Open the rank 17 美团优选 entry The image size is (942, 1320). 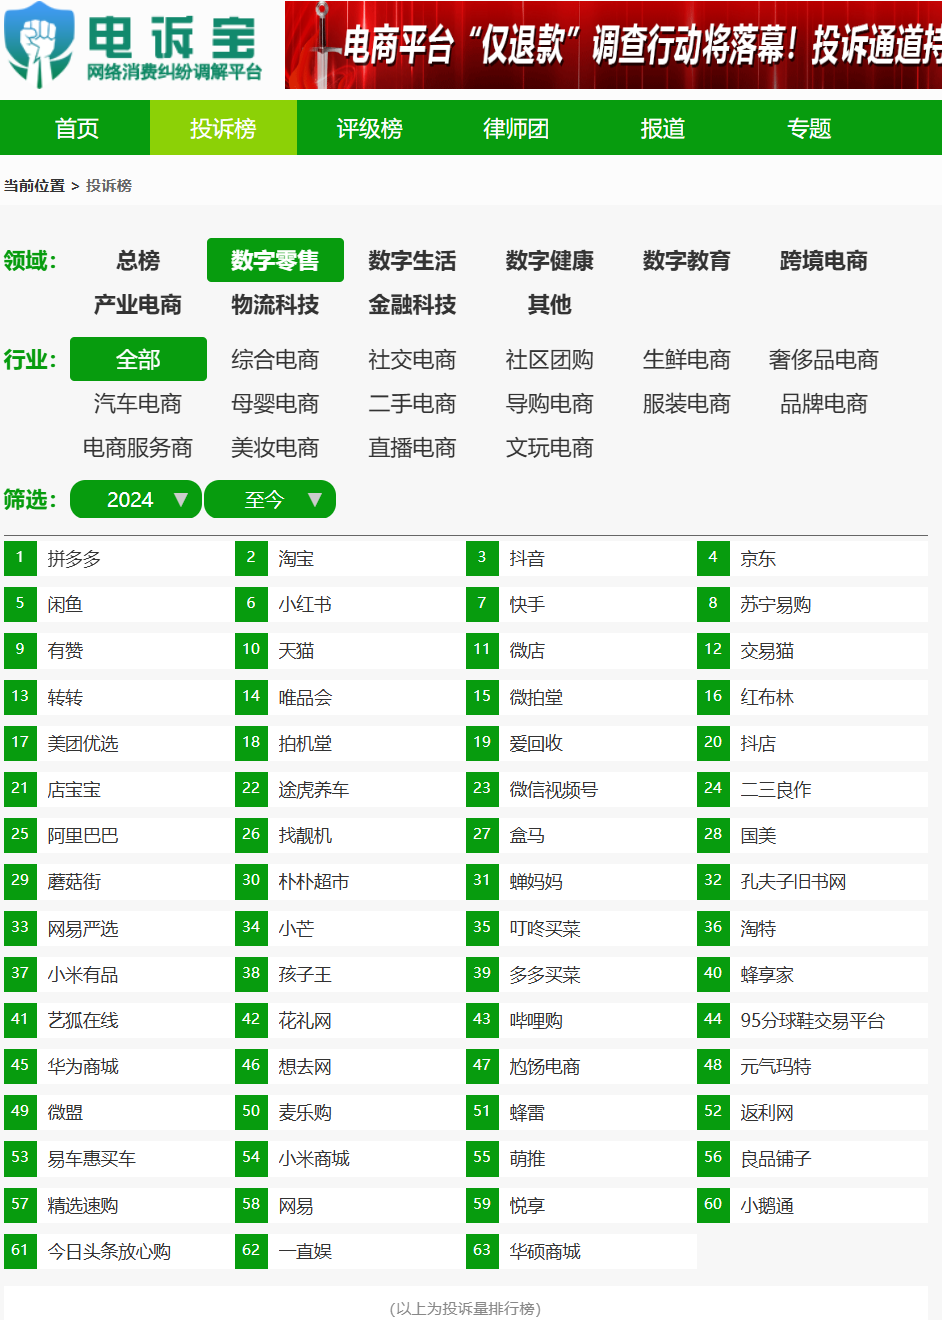[x=119, y=743]
